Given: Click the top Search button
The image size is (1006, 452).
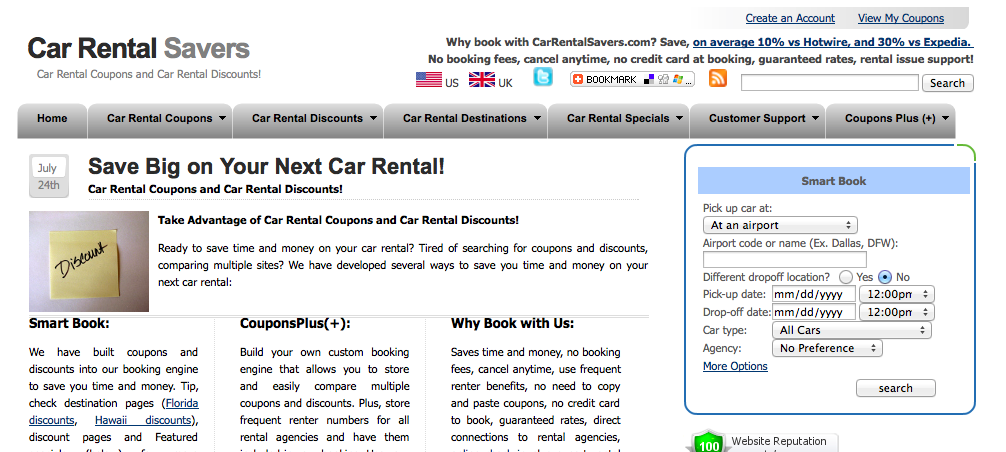Looking at the screenshot, I should point(948,83).
